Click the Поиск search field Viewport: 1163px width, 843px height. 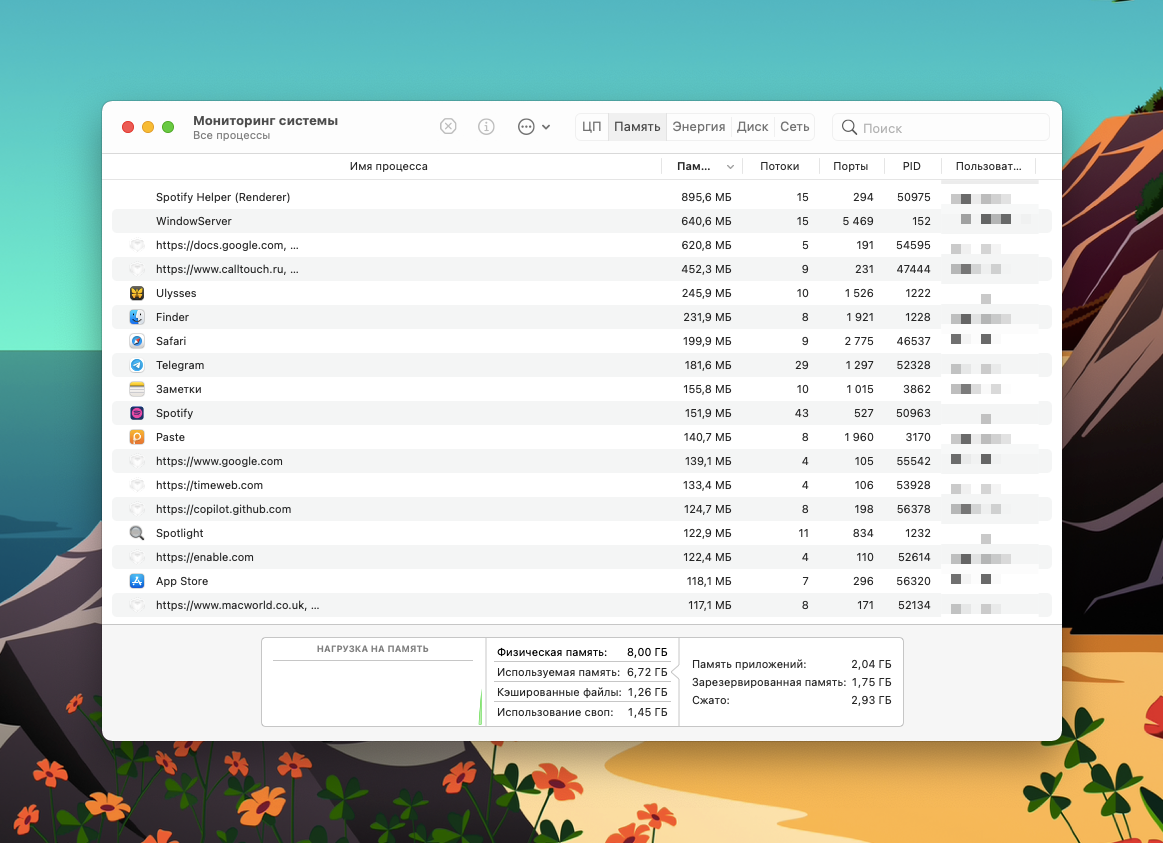pos(940,128)
